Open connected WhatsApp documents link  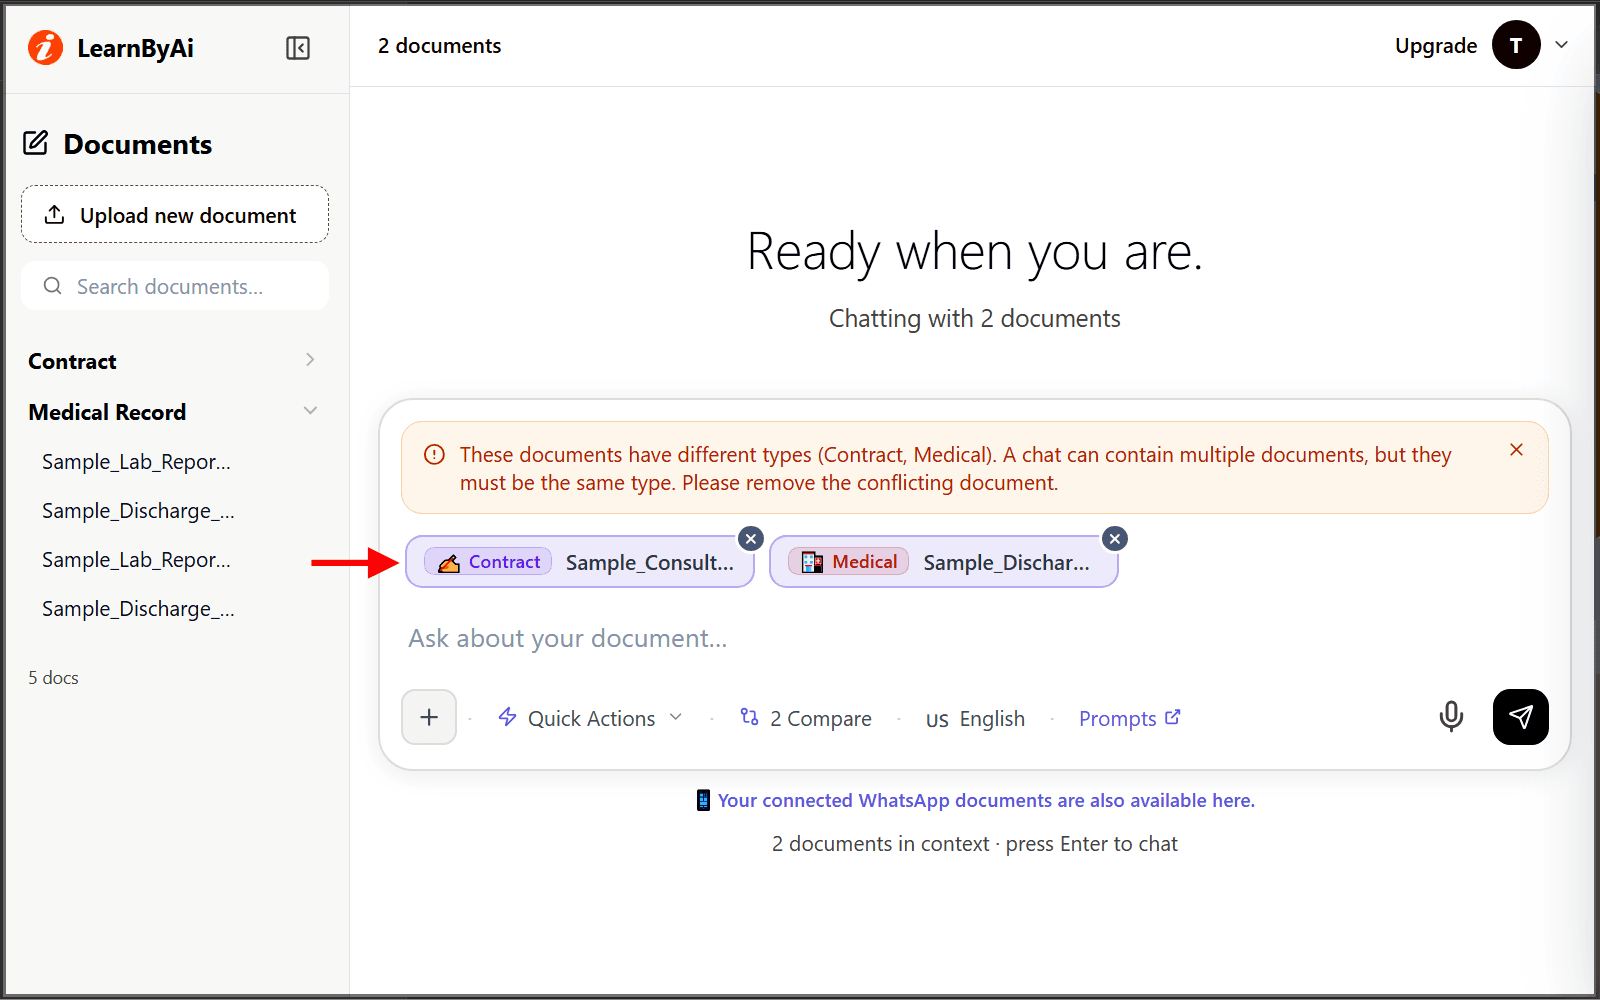pos(986,800)
